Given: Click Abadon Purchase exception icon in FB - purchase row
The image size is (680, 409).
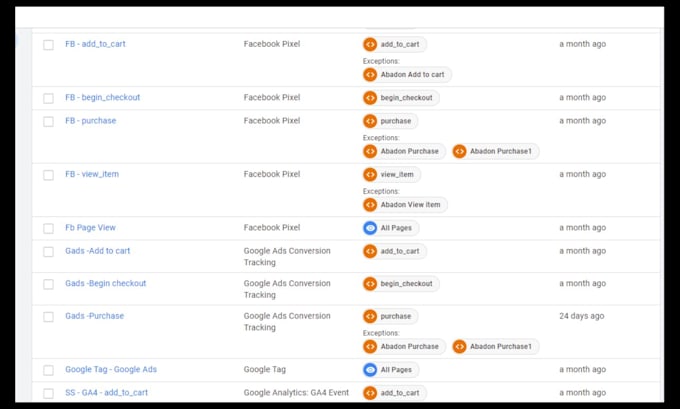Looking at the screenshot, I should 370,151.
